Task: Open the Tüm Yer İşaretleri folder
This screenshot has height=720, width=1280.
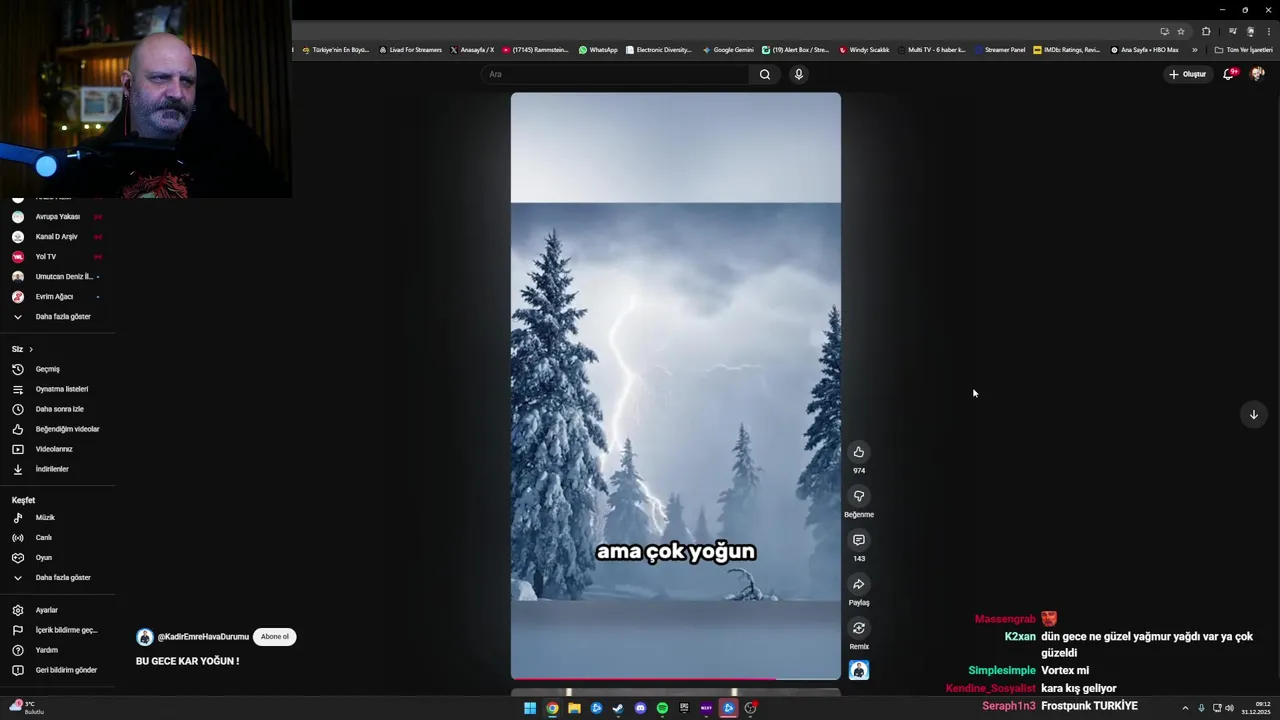Action: coord(1243,50)
